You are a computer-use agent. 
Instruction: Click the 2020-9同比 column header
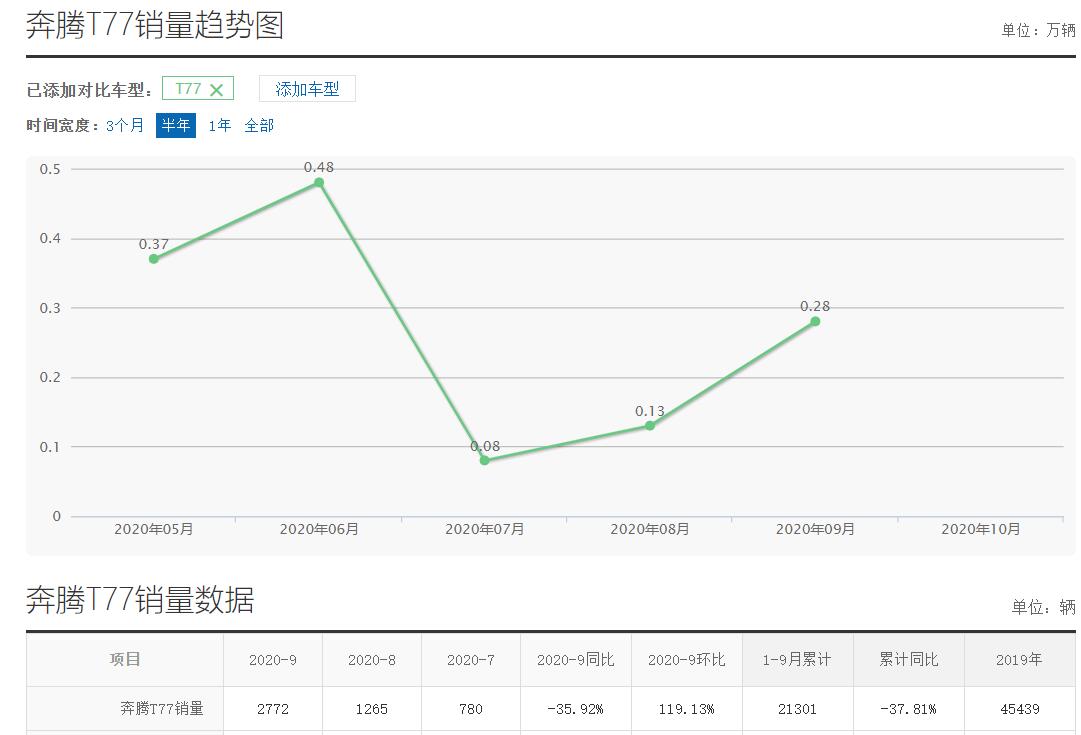coord(576,660)
